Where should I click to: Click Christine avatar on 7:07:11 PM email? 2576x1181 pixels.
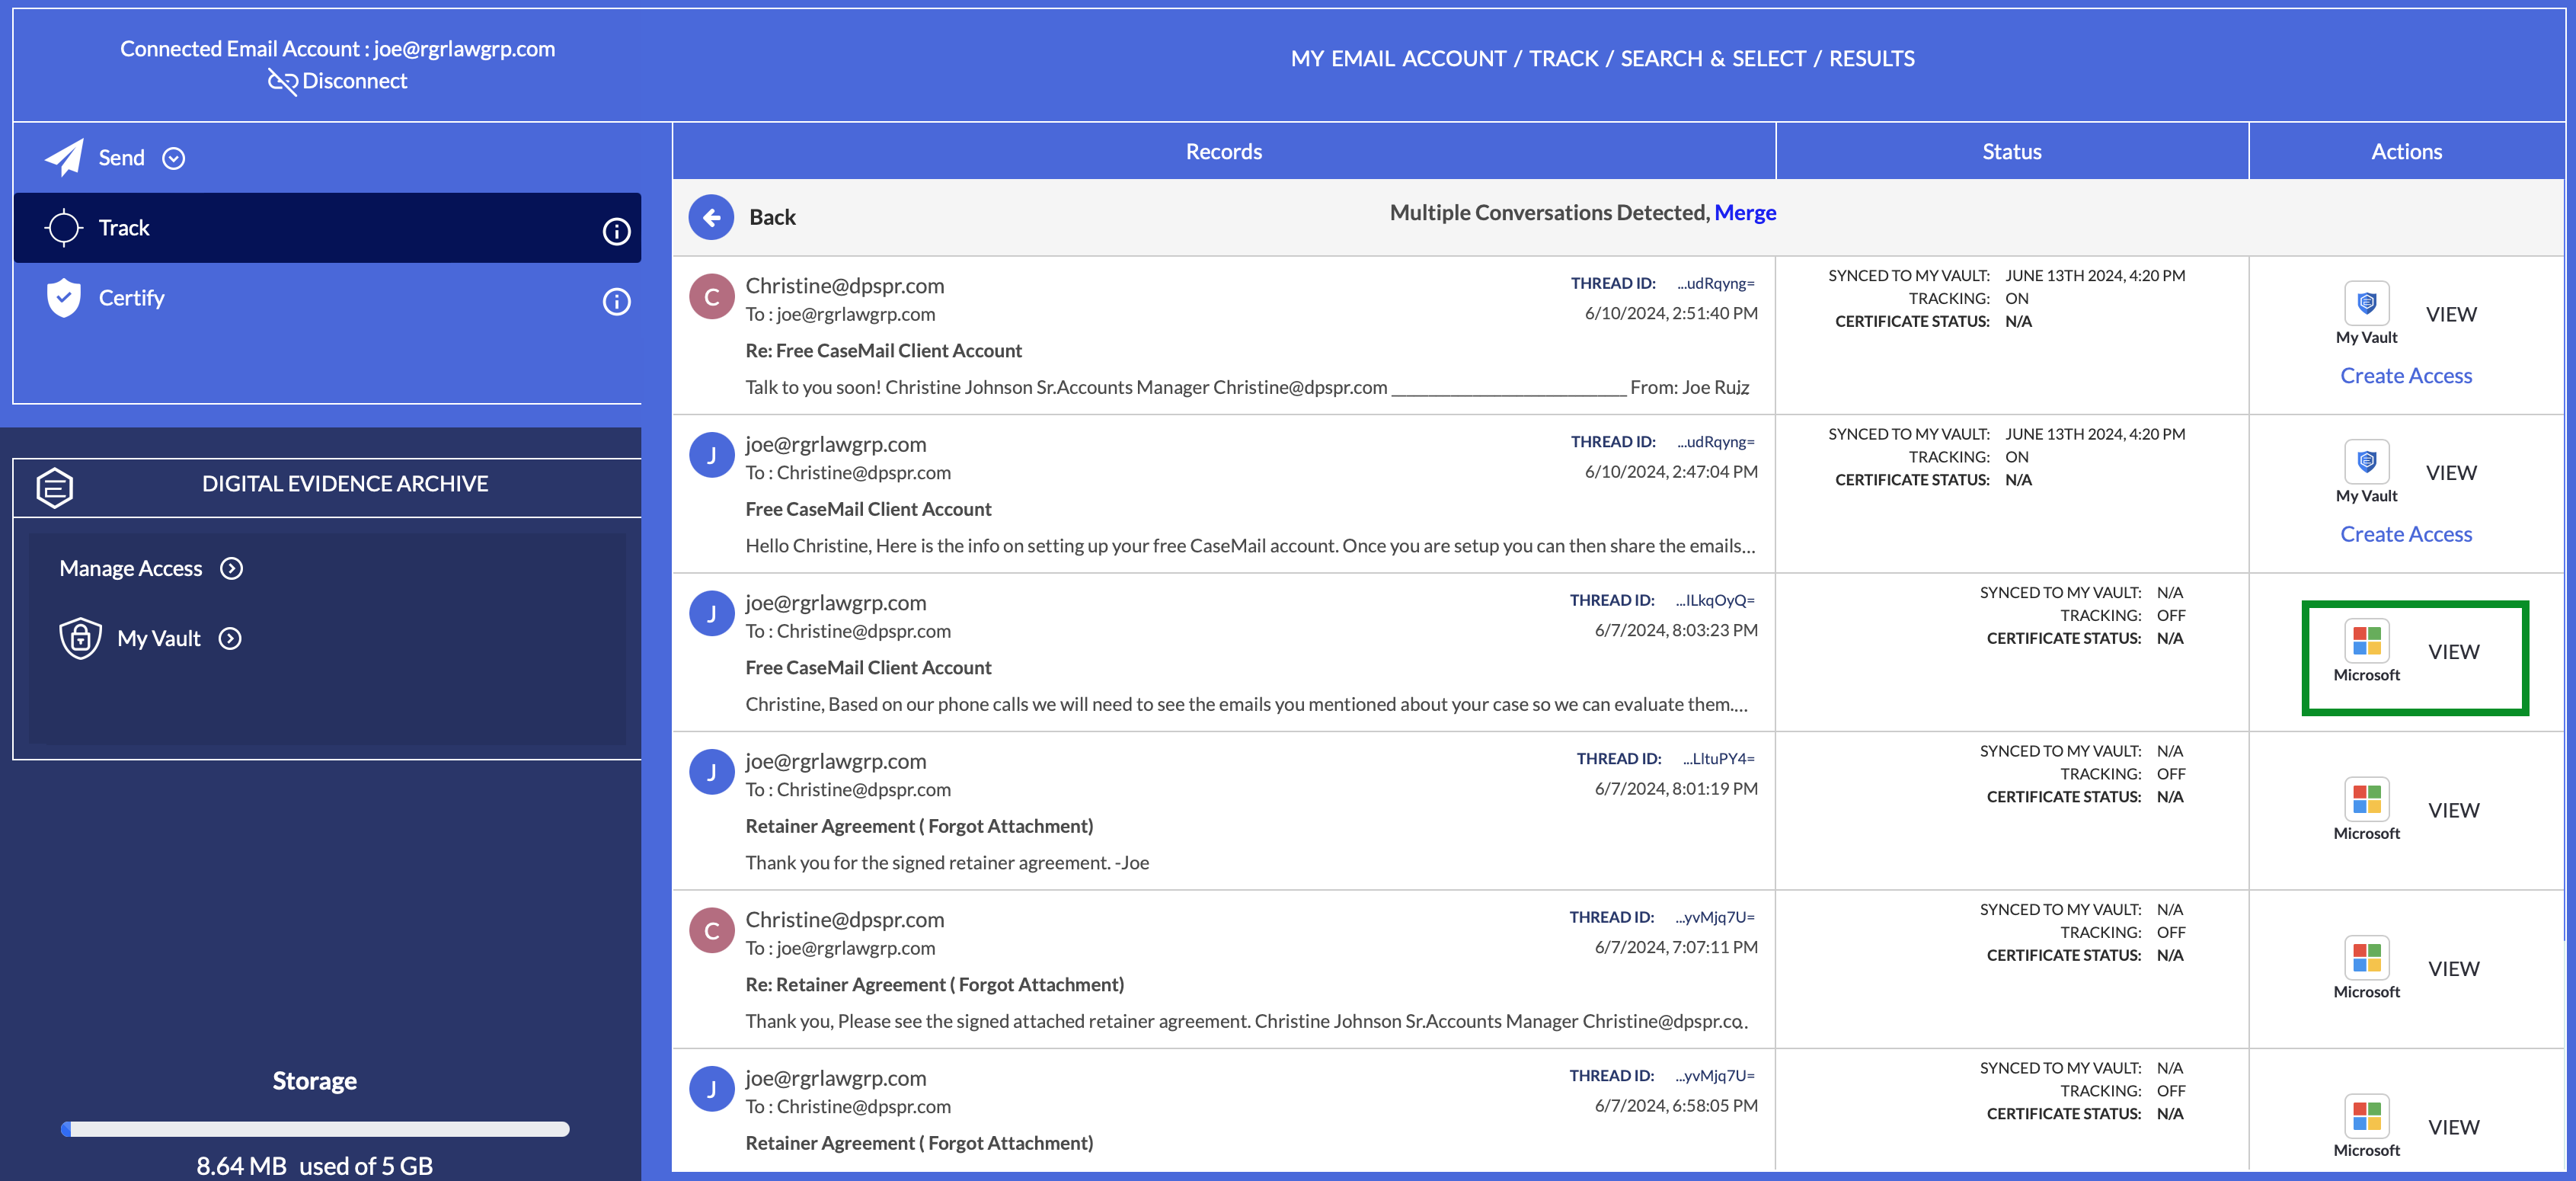coord(712,930)
